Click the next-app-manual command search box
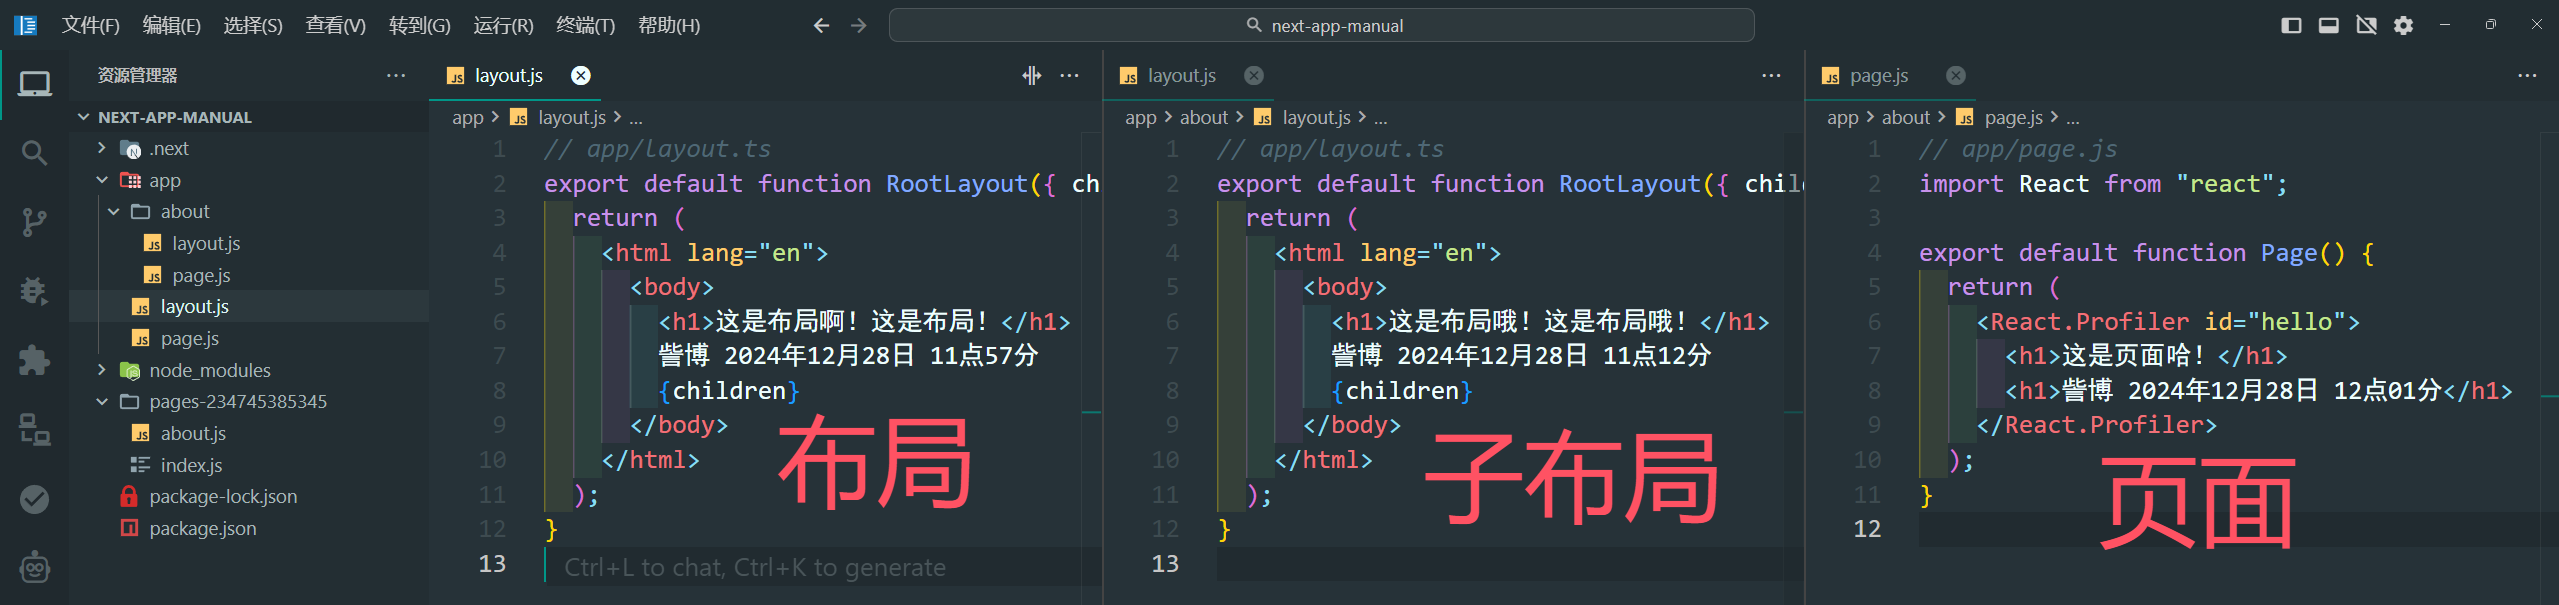The width and height of the screenshot is (2559, 605). (x=1321, y=25)
